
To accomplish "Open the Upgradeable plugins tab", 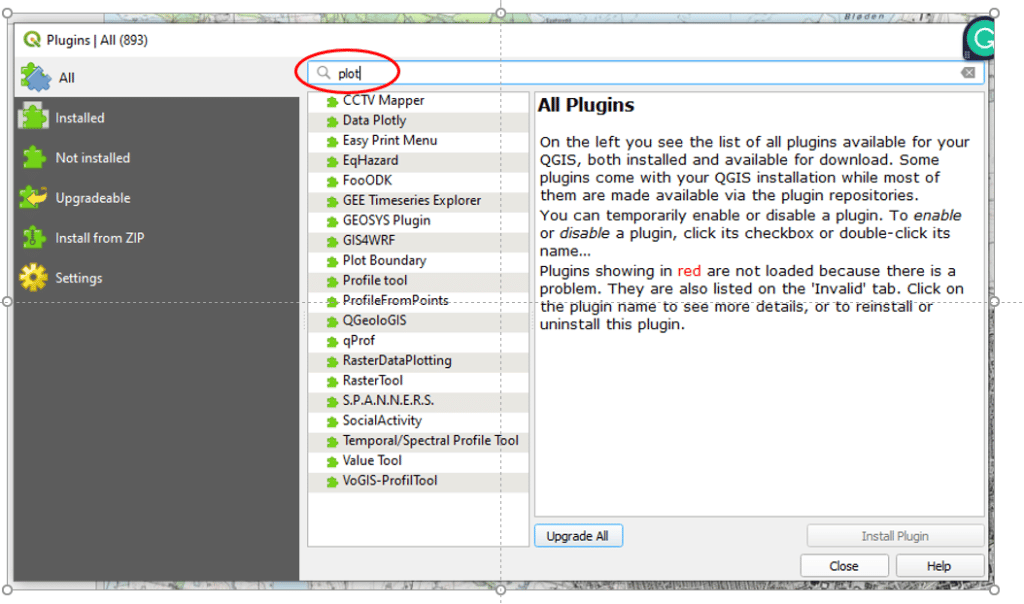I will (x=157, y=198).
